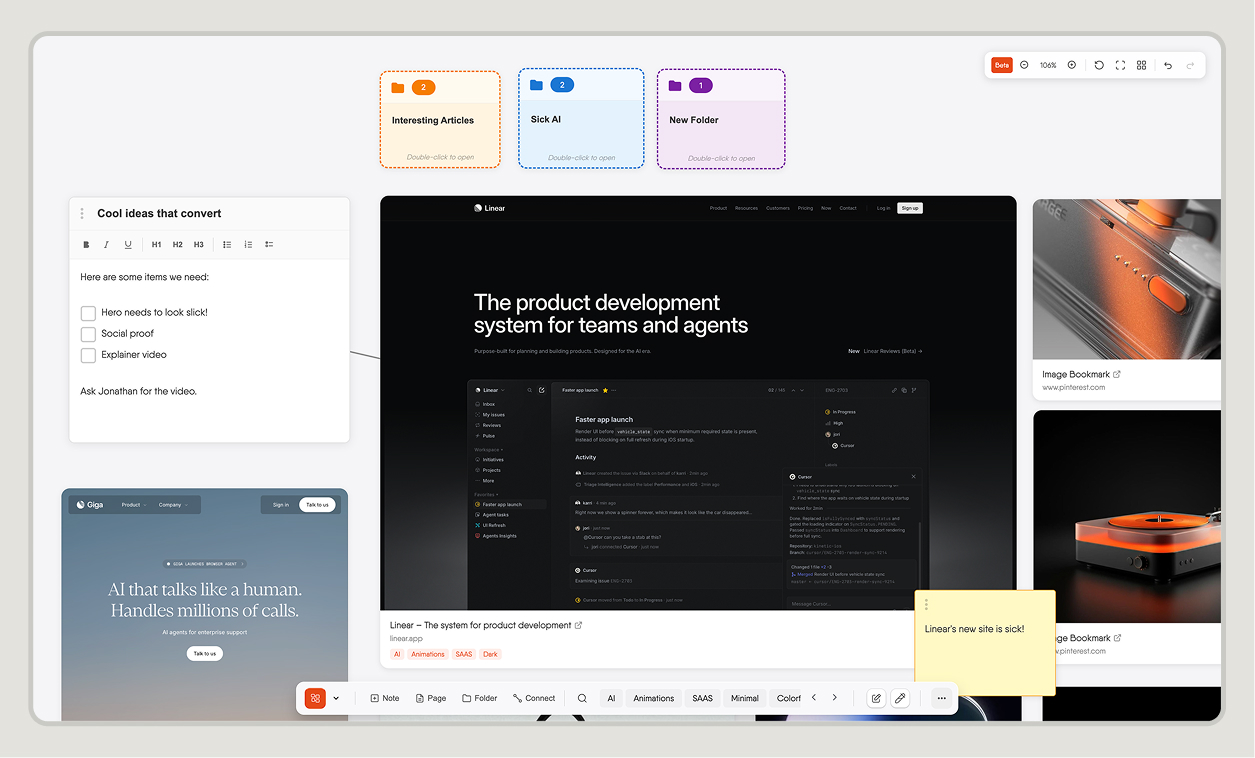
Task: Click the orange Beta badge
Action: coord(1001,65)
